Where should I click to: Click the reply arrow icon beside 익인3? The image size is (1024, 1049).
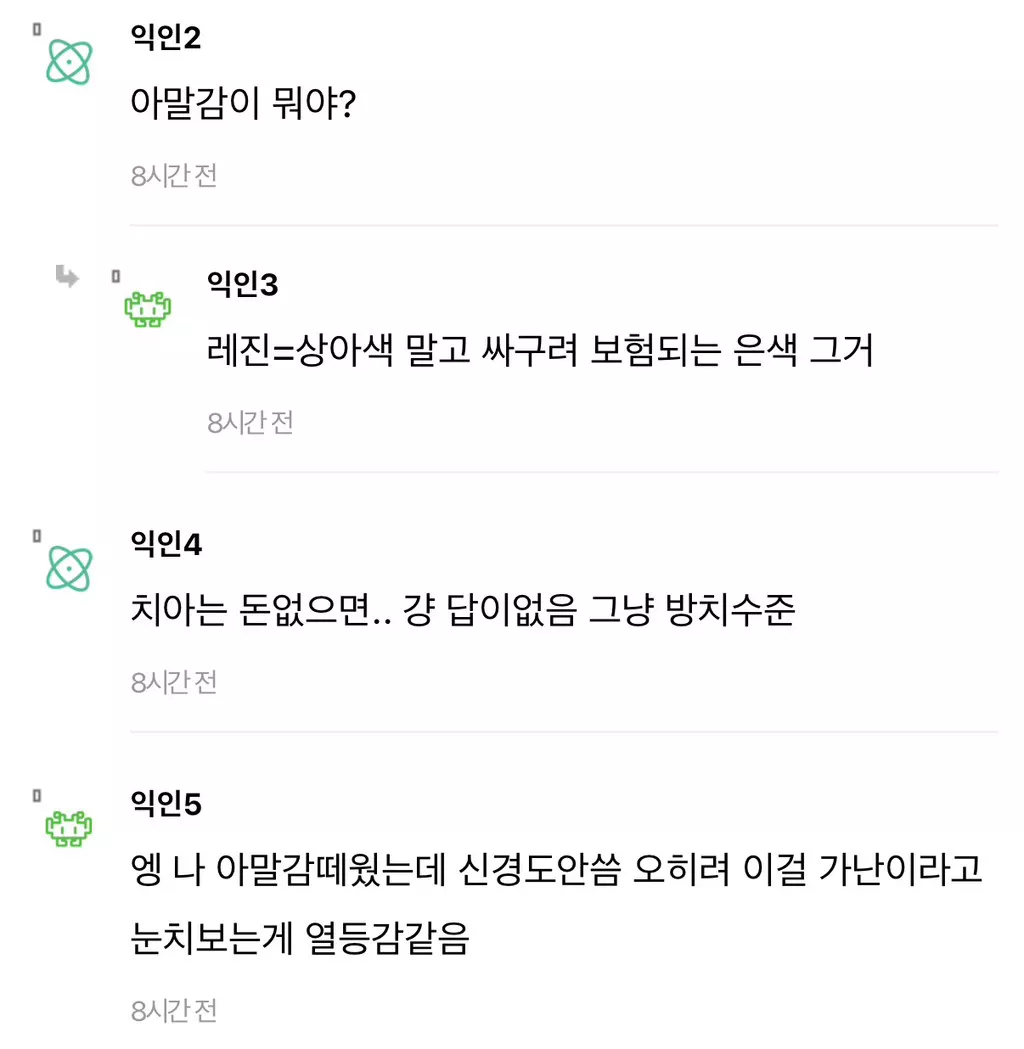pos(67,277)
